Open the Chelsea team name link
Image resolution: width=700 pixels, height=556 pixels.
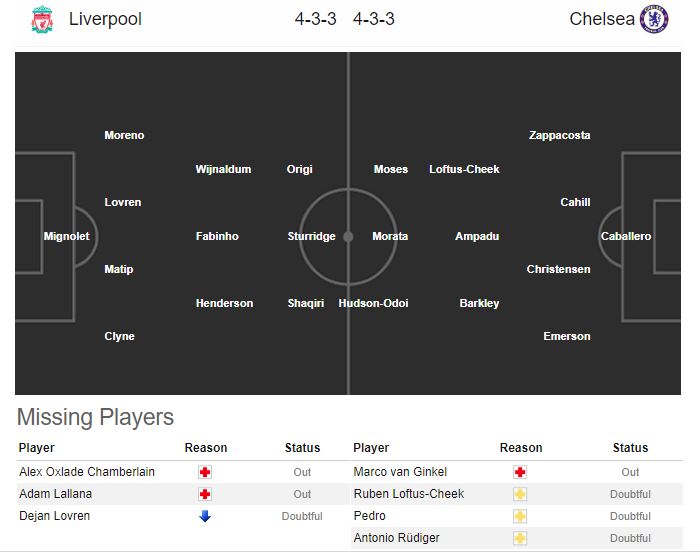pyautogui.click(x=601, y=19)
